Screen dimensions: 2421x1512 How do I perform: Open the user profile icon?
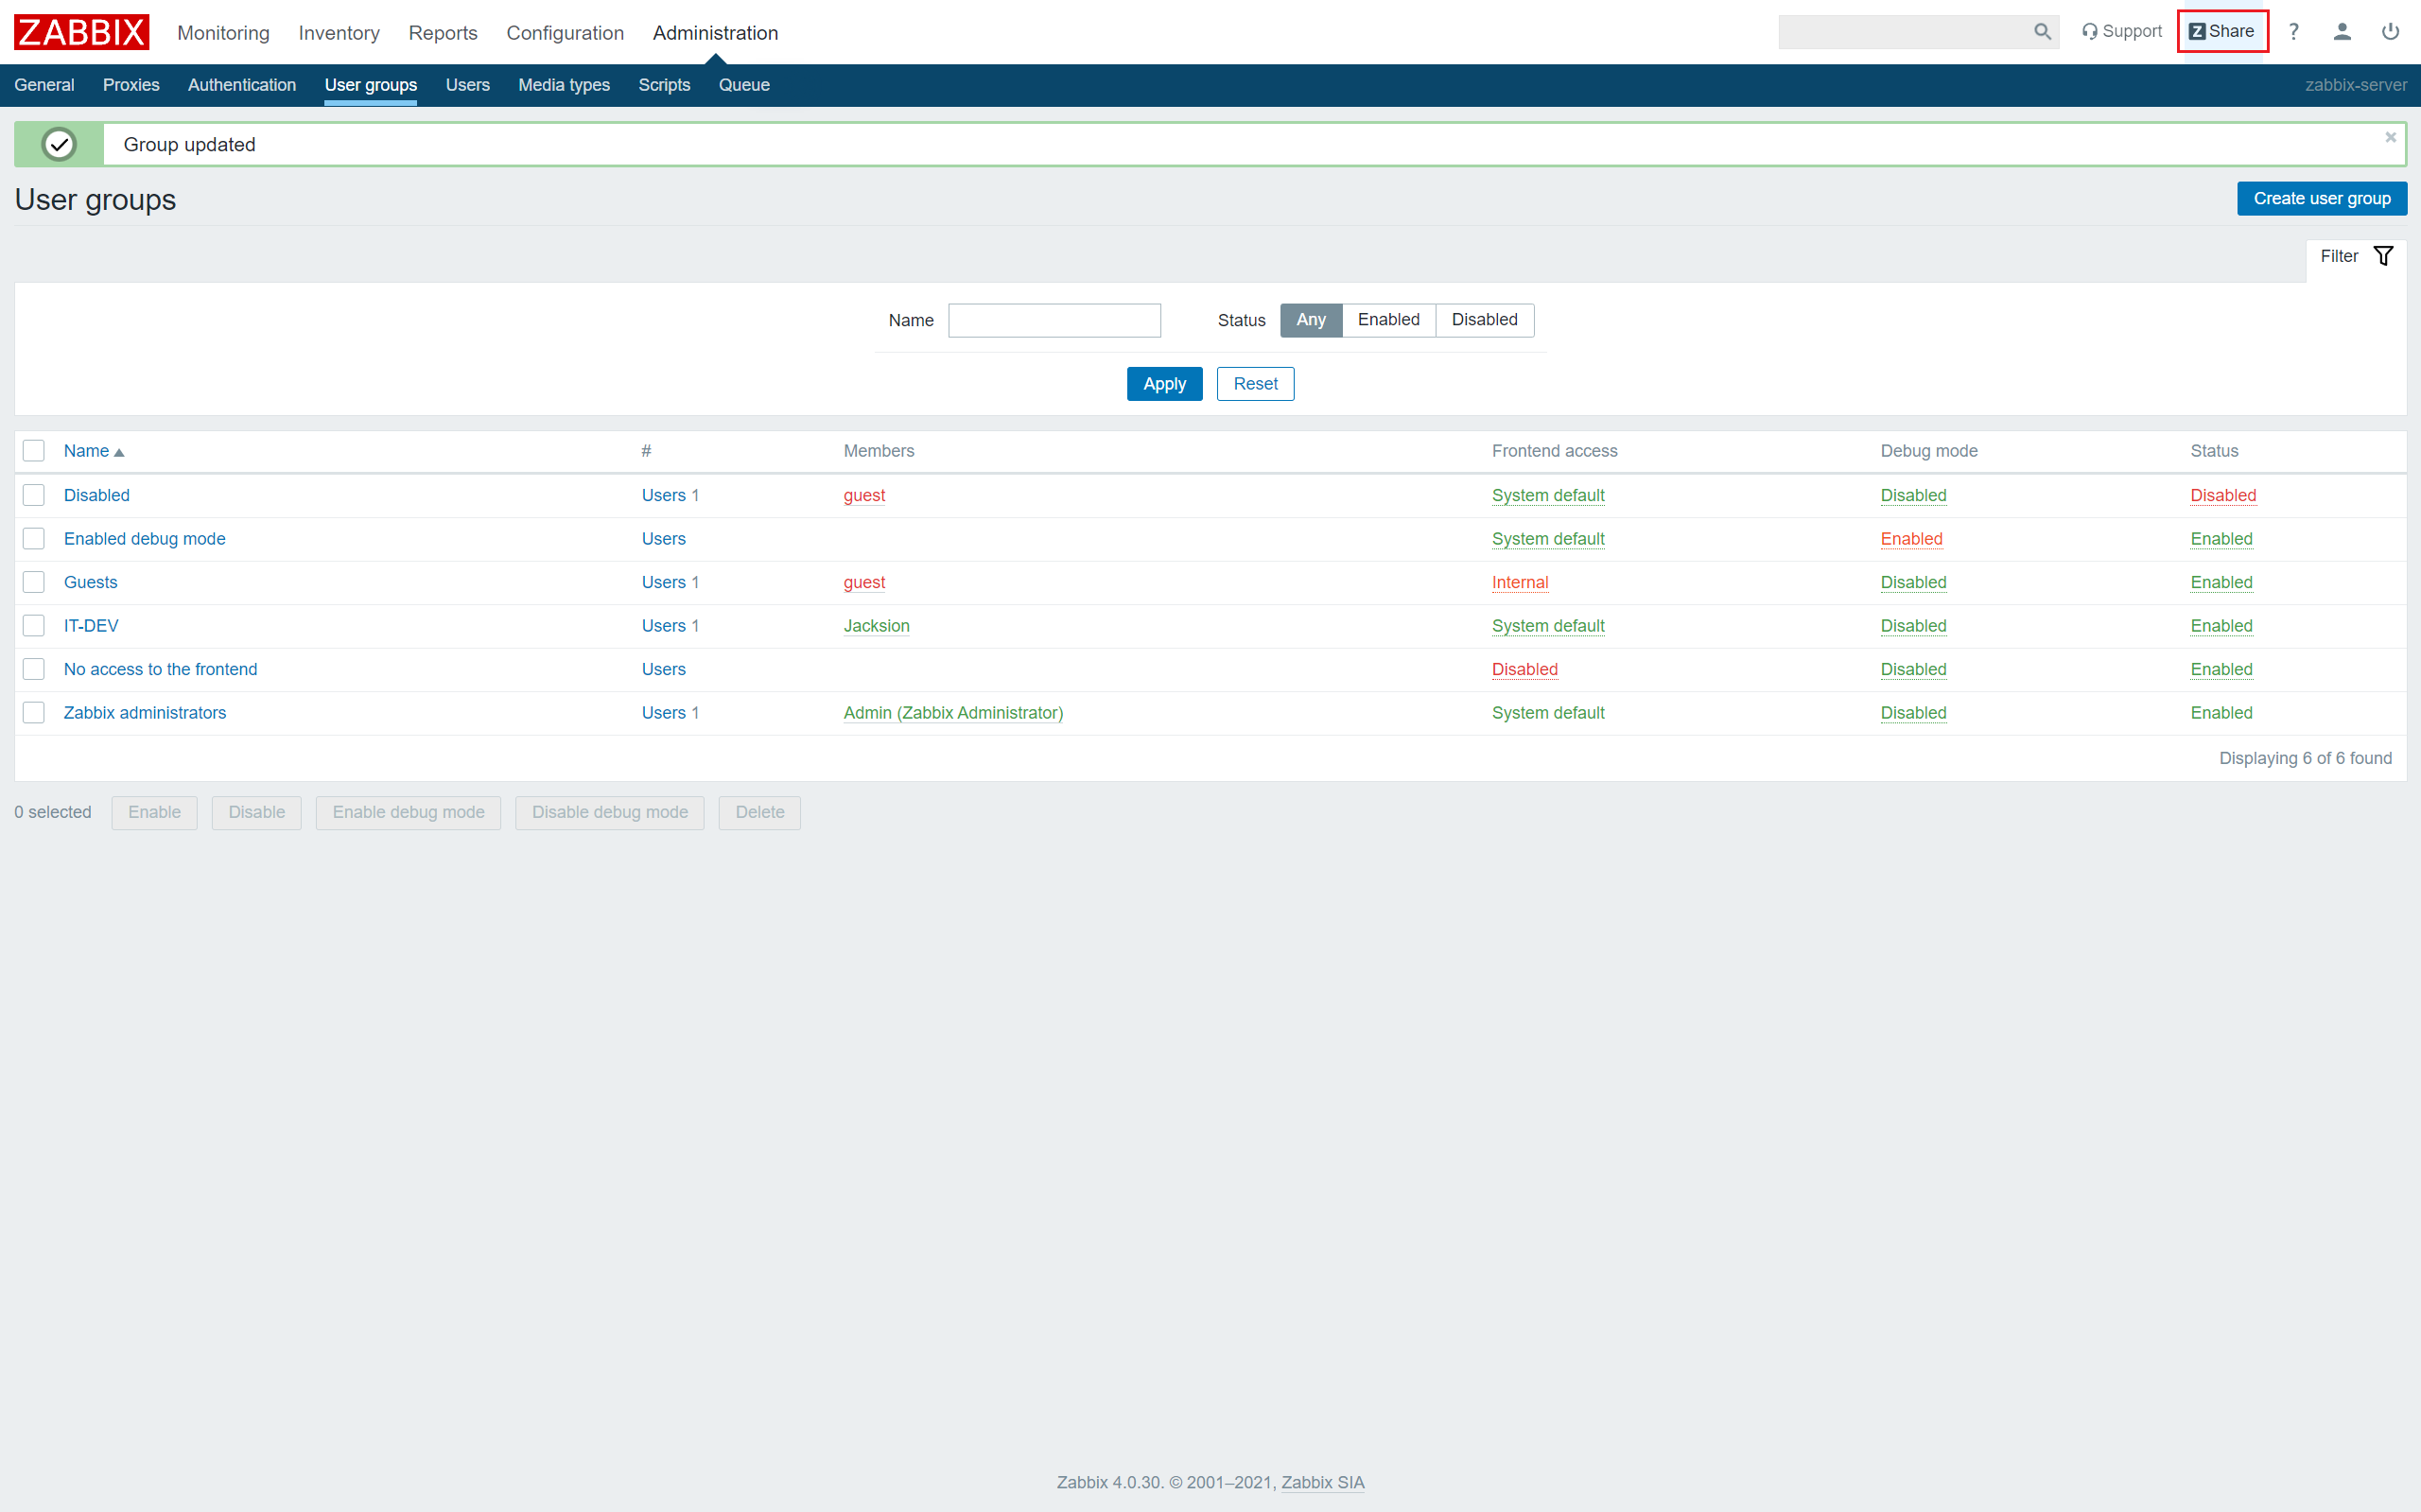tap(2342, 31)
